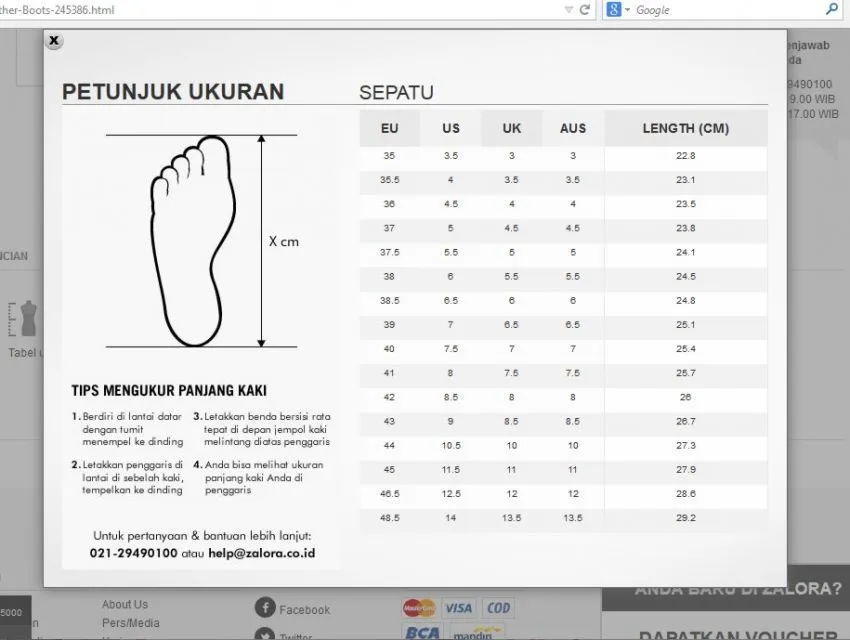Click the COD payment logo

click(x=498, y=608)
